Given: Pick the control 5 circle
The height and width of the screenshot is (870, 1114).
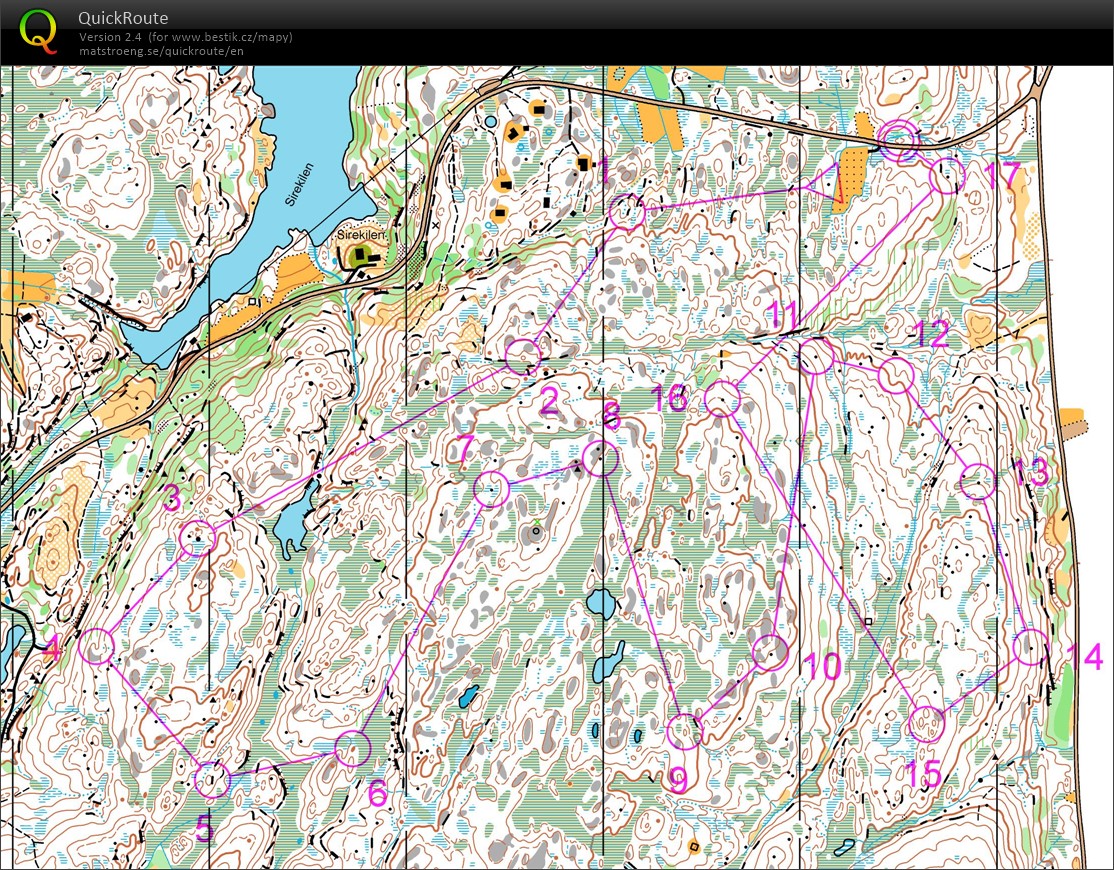Looking at the screenshot, I should click(x=212, y=780).
